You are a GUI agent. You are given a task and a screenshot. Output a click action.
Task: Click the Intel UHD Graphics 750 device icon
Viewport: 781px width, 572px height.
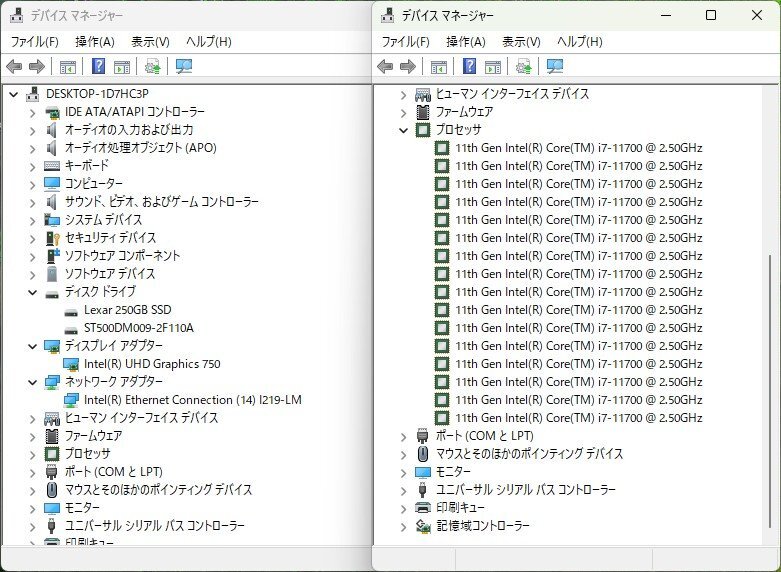pyautogui.click(x=72, y=364)
